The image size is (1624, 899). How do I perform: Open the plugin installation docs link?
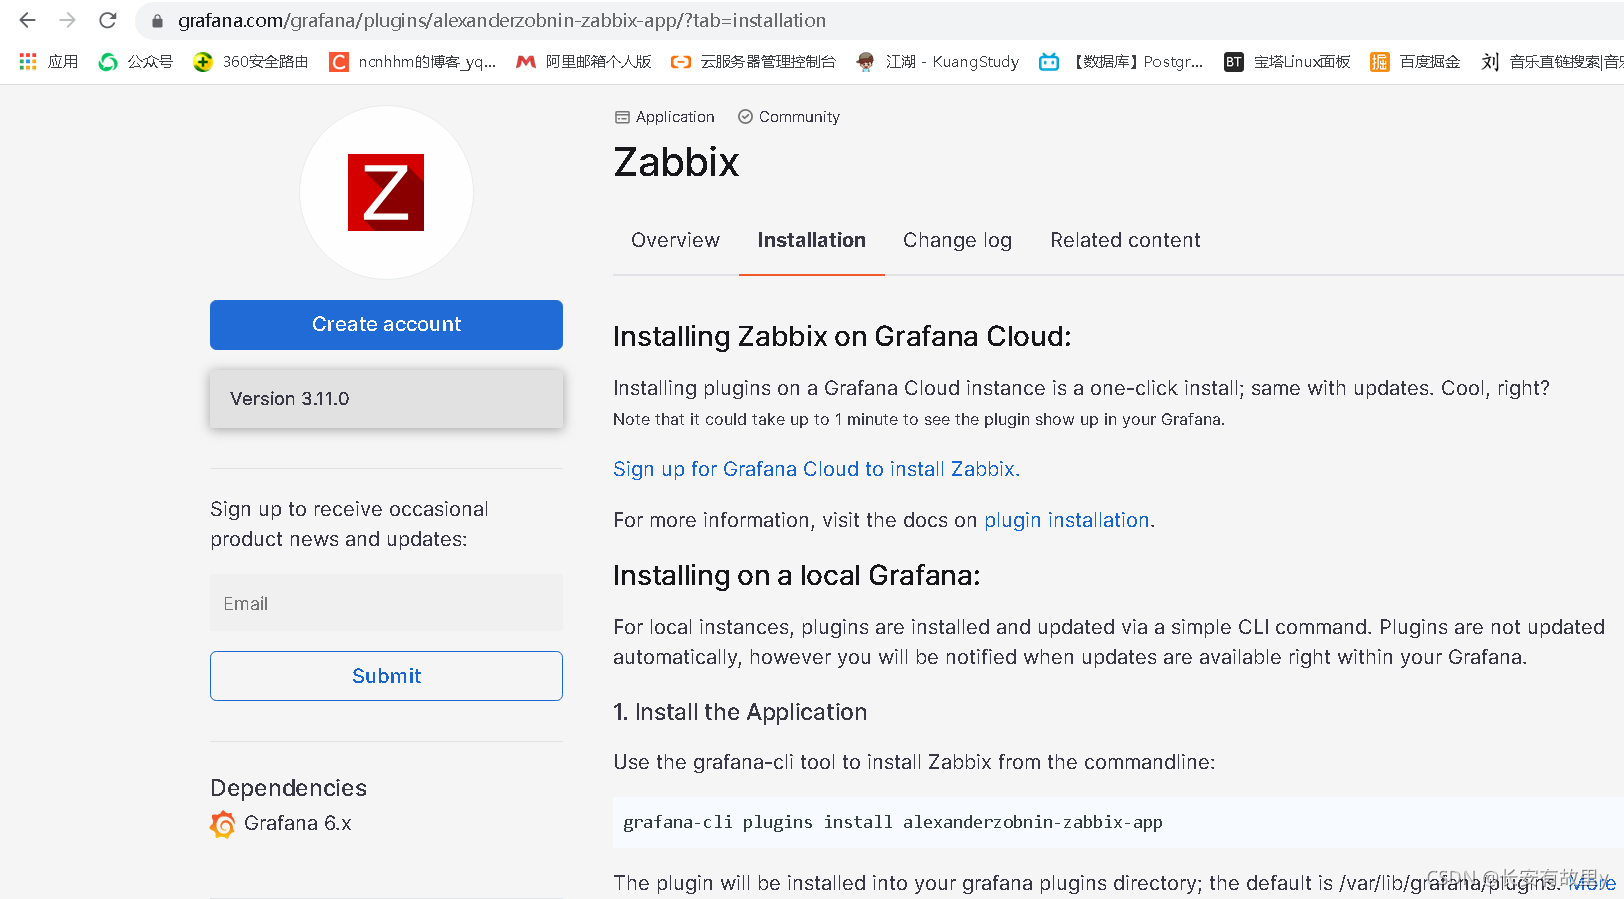[1067, 520]
